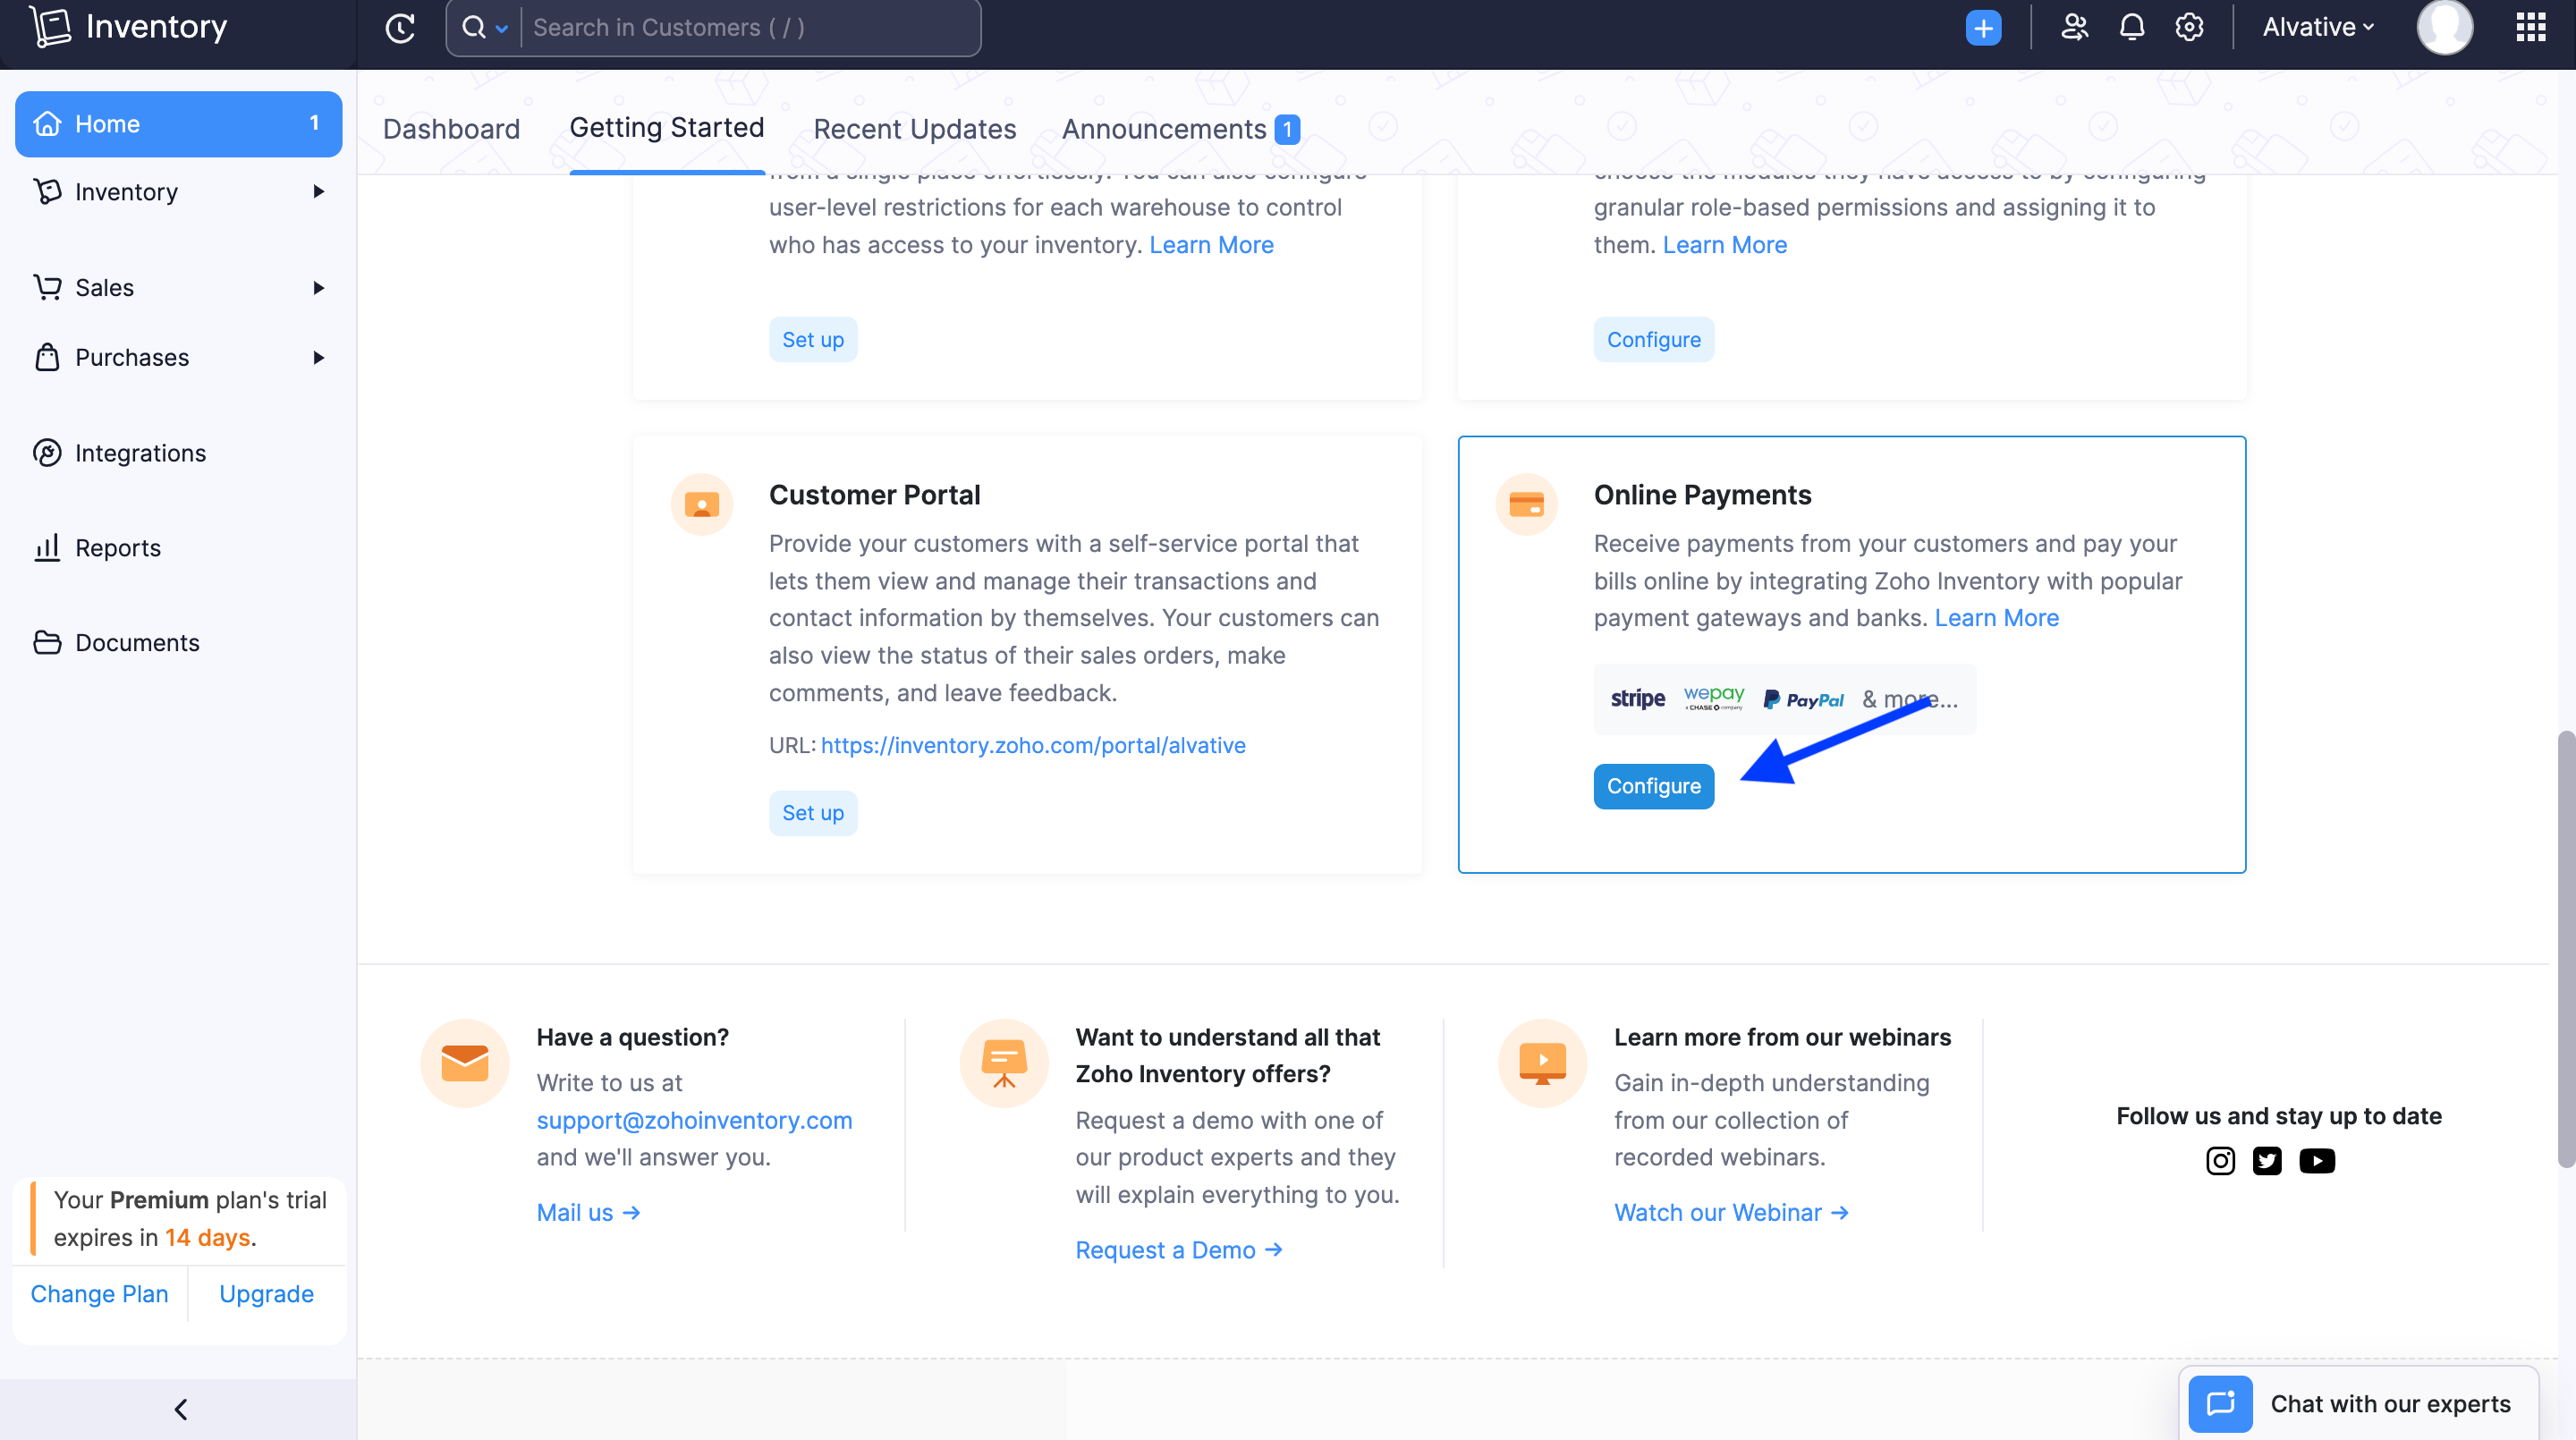Screen dimensions: 2576x1440
Task: Collapse the sidebar with chevron
Action: 180,1410
